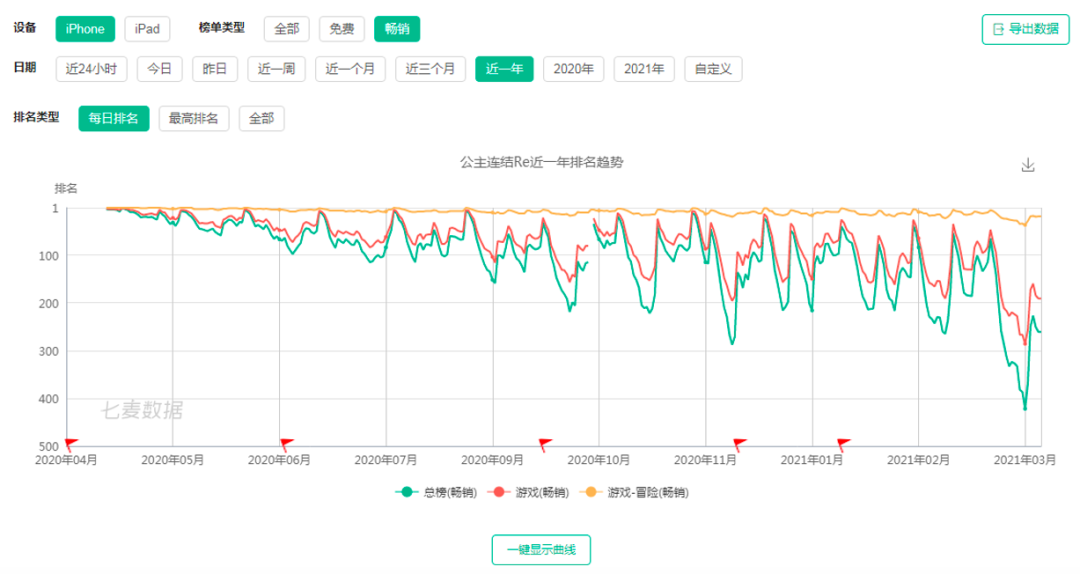Click red flag marker near 2021年01月
This screenshot has width=1080, height=574.
pyautogui.click(x=843, y=444)
